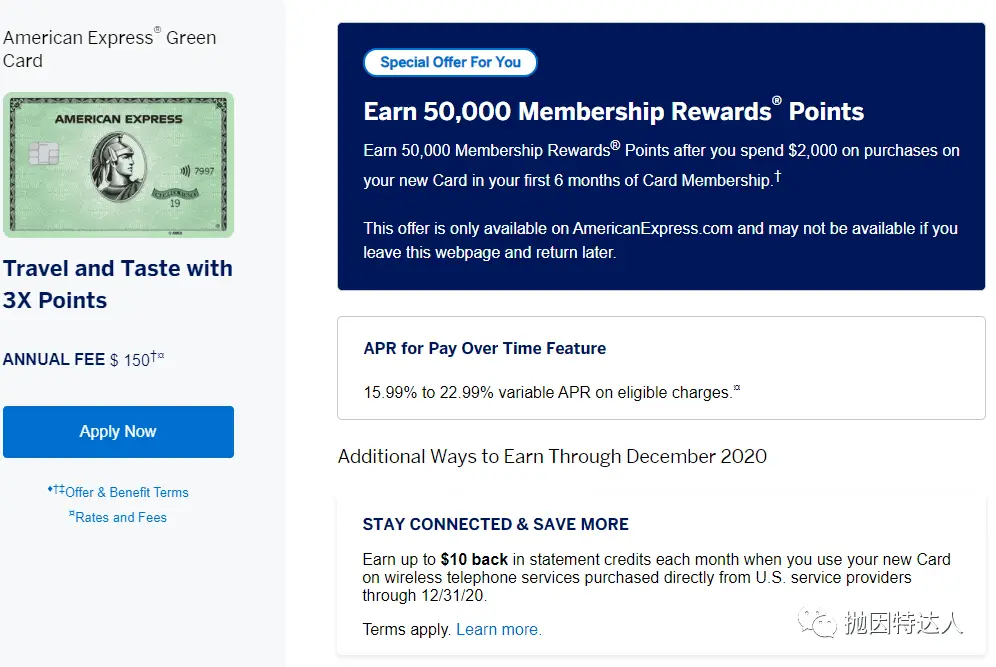The height and width of the screenshot is (667, 996).
Task: Click the footnote symbols beside annual fee $150
Action: 158,356
